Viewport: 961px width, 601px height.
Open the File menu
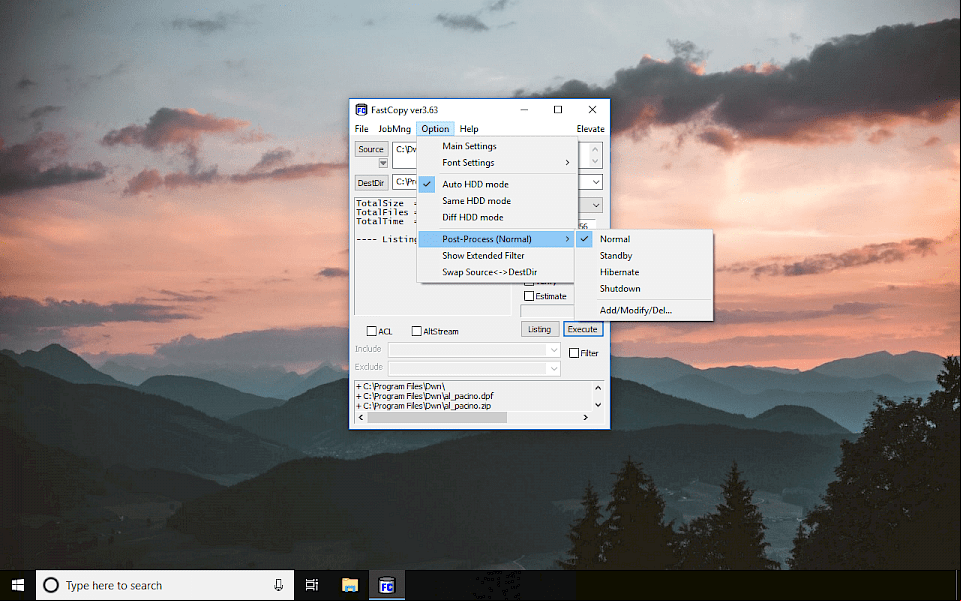(362, 129)
